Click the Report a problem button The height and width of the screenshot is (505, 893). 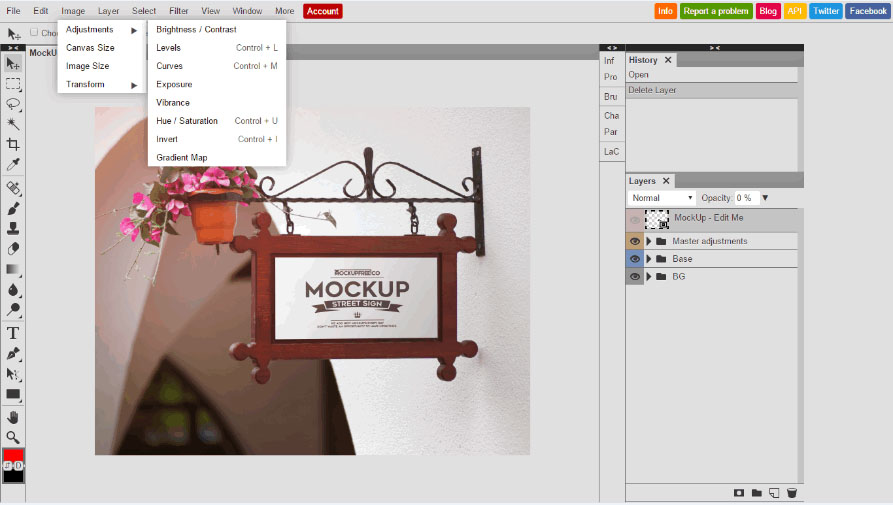click(x=716, y=11)
